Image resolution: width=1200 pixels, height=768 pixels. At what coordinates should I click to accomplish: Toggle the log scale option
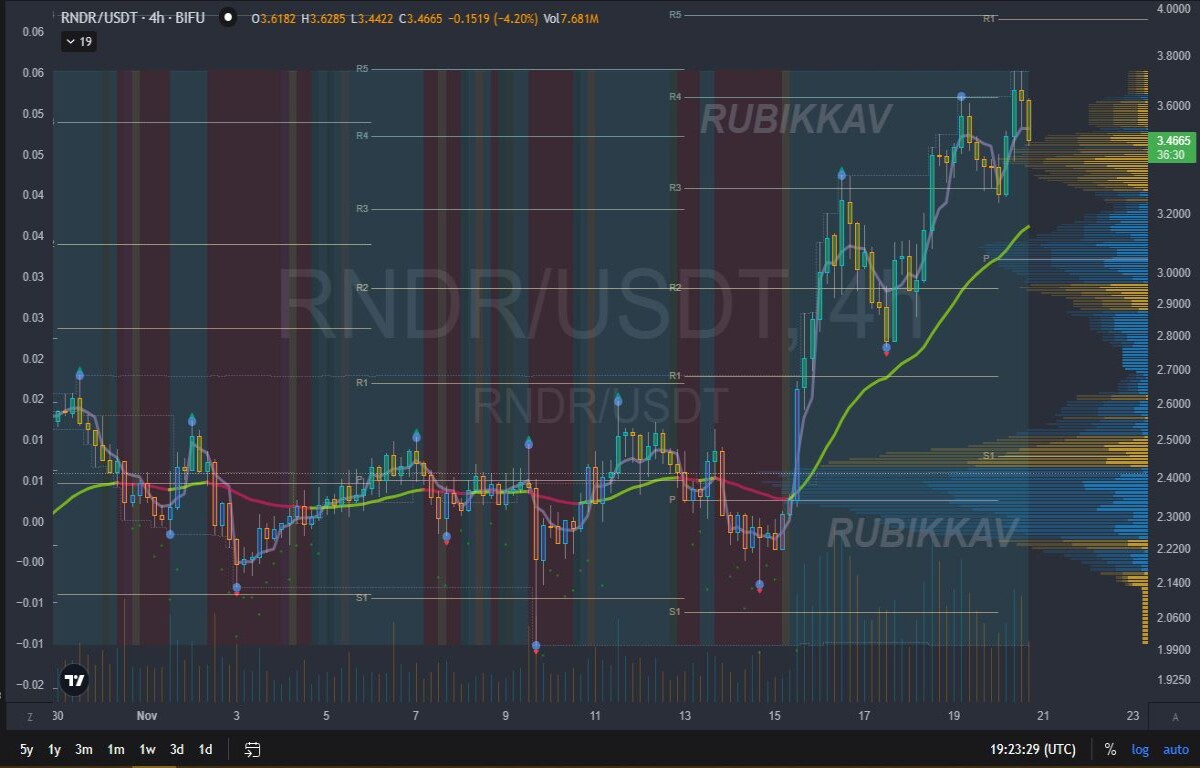(1140, 749)
